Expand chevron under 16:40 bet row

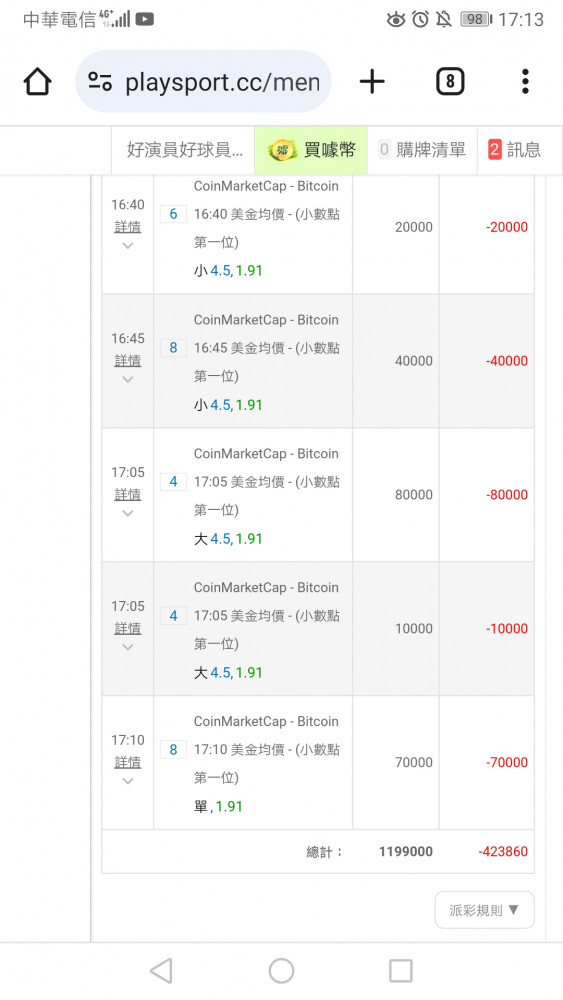click(x=128, y=246)
